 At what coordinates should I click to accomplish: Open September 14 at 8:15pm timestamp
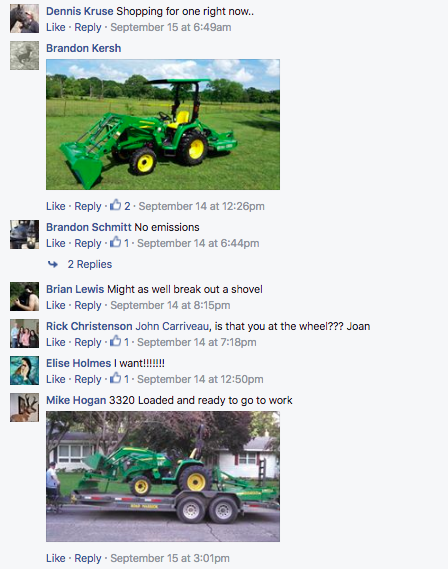tap(170, 305)
